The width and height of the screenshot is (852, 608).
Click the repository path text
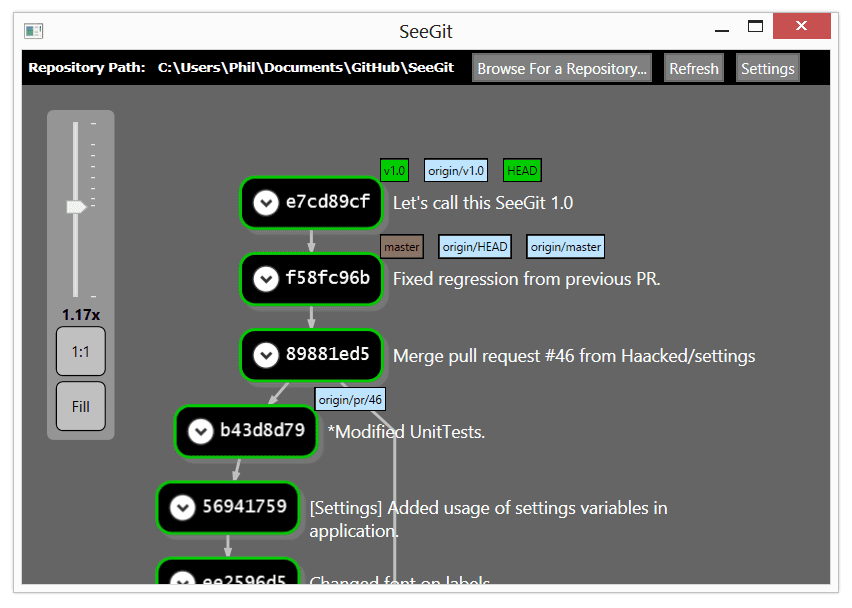click(x=306, y=67)
